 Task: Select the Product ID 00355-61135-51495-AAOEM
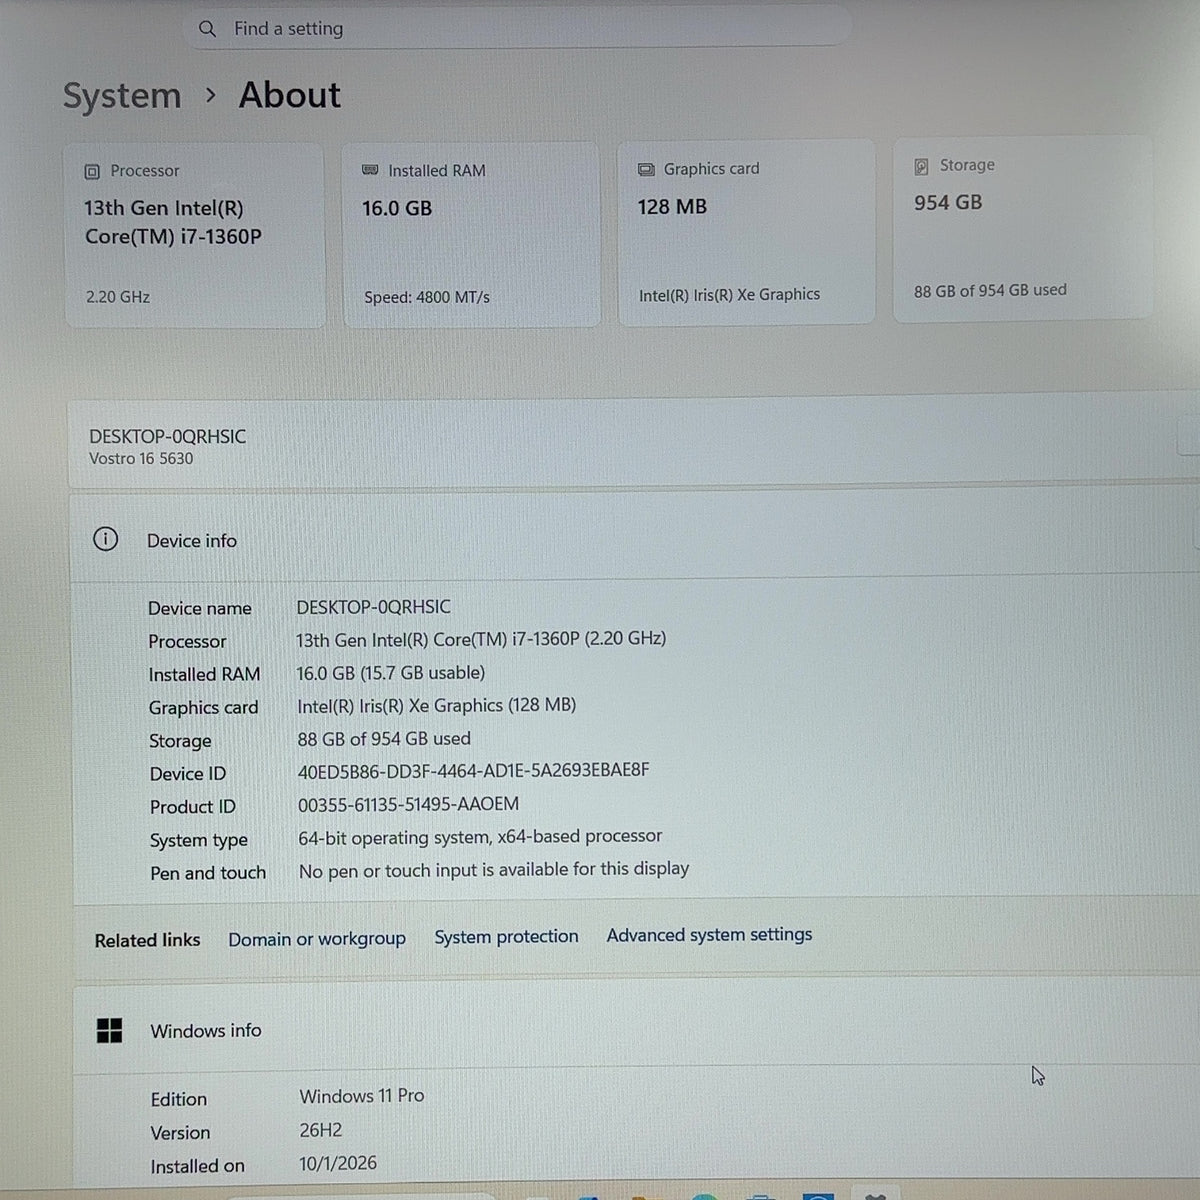tap(408, 804)
